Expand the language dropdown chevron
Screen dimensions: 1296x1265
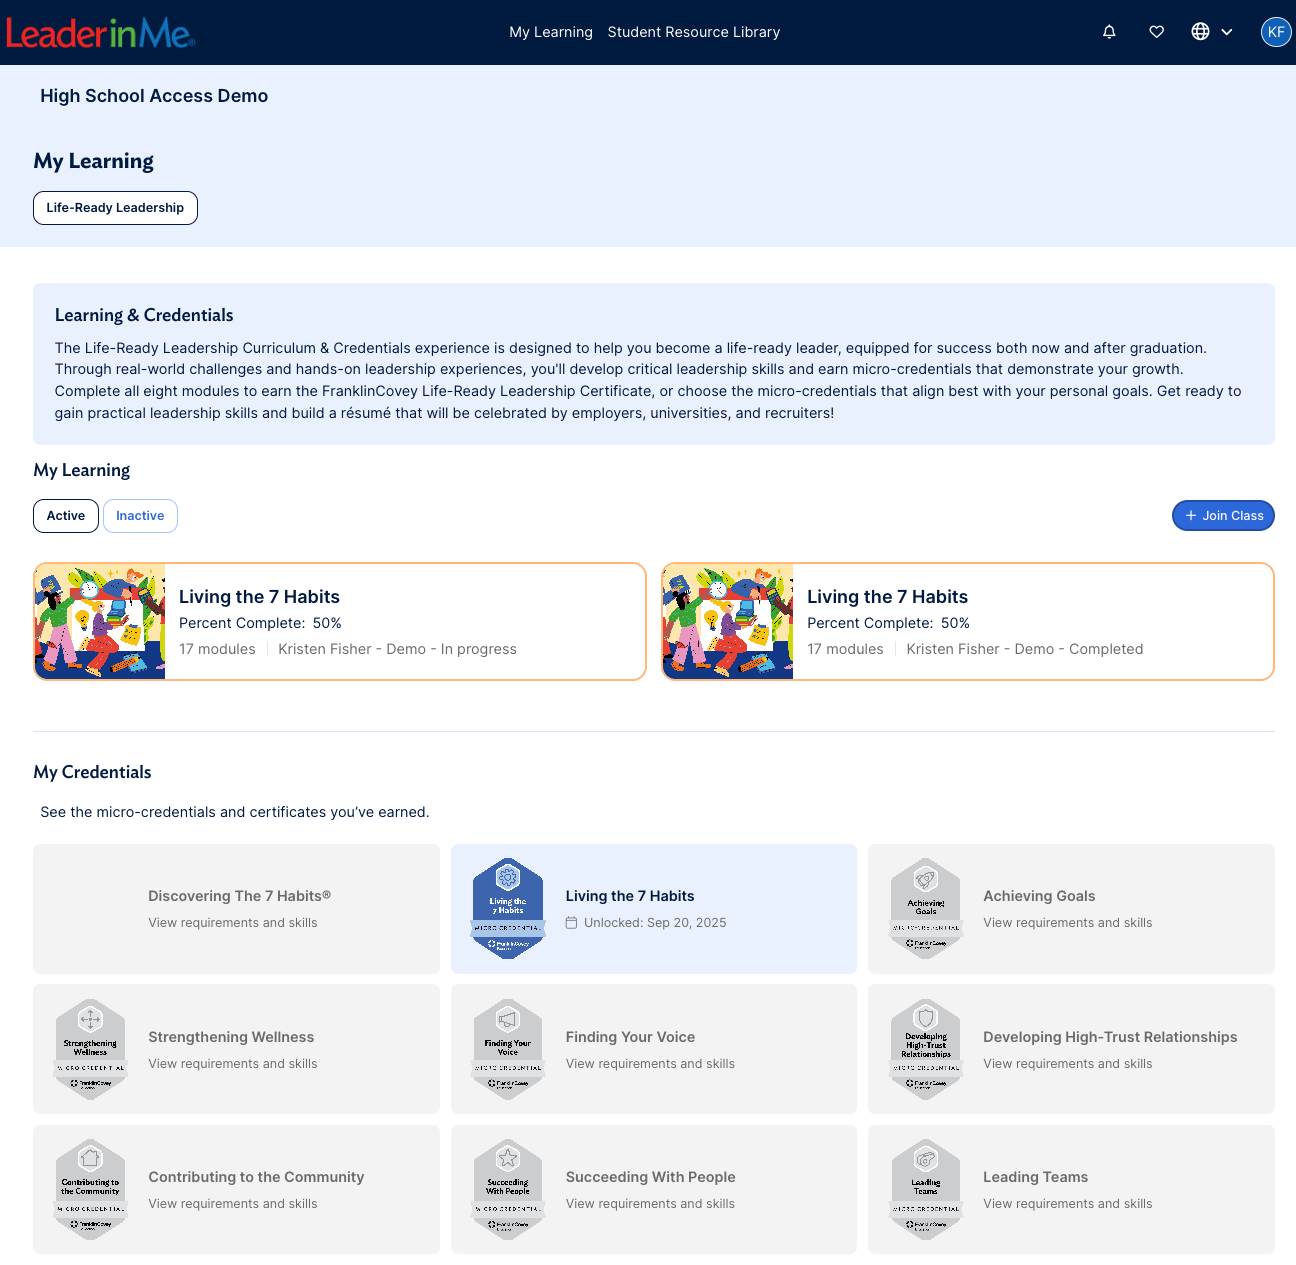[1227, 32]
